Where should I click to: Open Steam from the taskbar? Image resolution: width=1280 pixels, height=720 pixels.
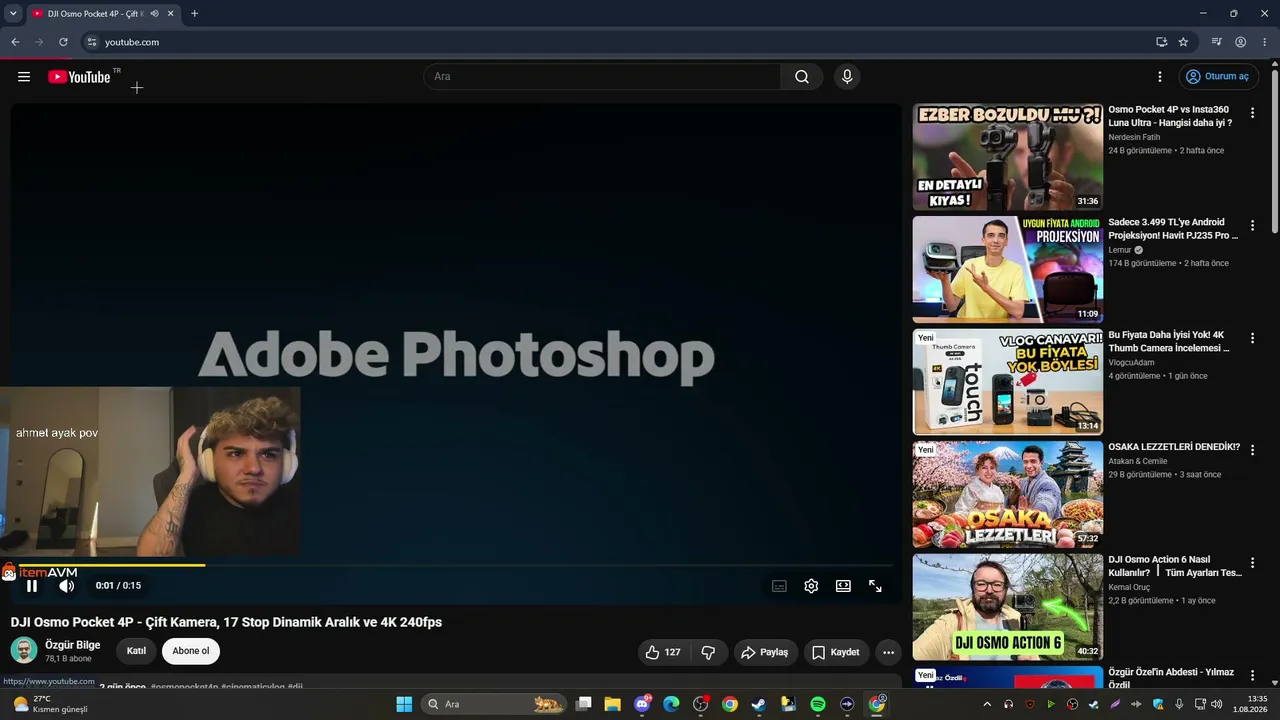coord(759,704)
